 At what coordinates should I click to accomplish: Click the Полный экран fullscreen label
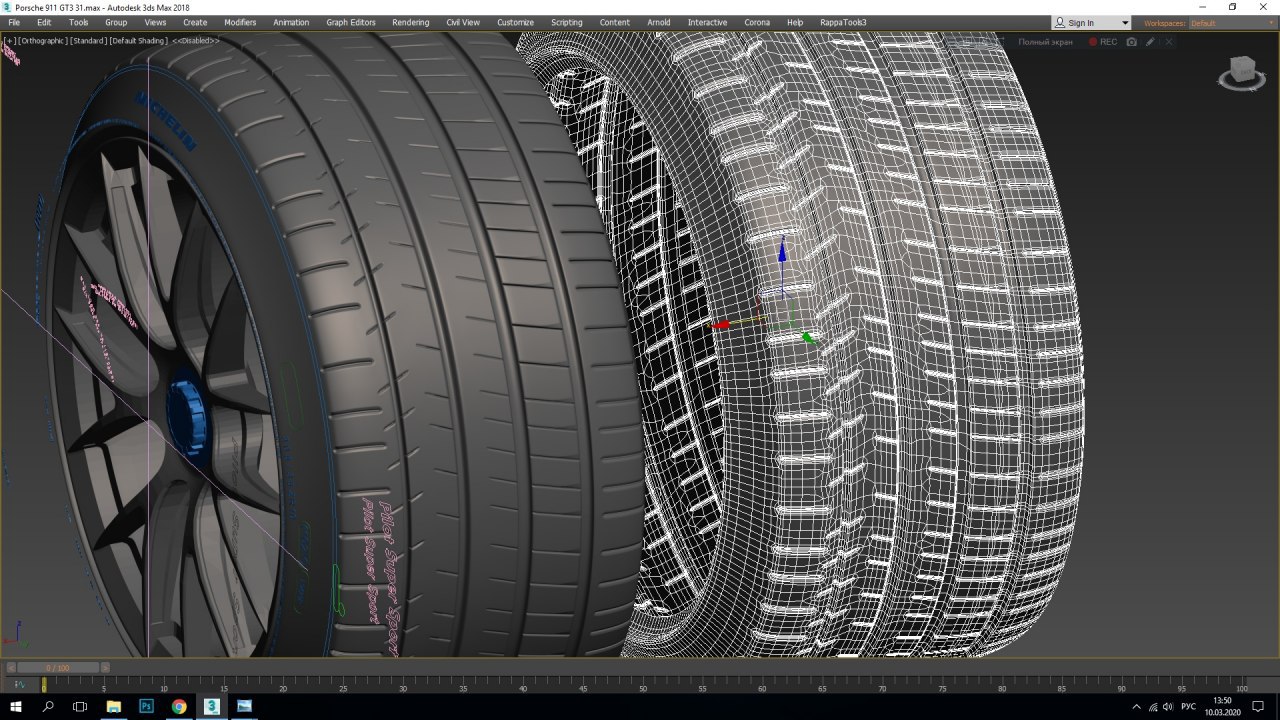pyautogui.click(x=1045, y=42)
